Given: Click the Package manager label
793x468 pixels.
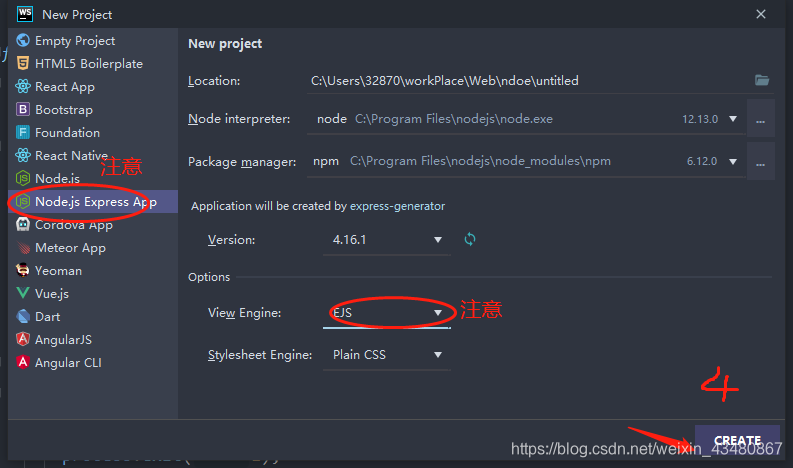Looking at the screenshot, I should point(242,162).
